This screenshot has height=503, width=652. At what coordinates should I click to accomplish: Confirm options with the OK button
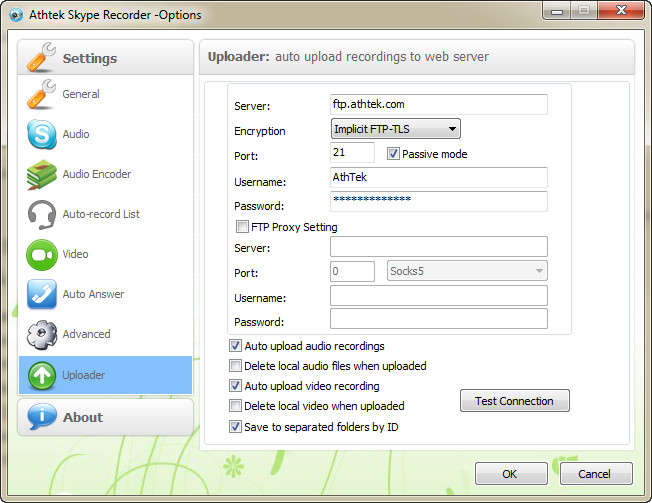point(511,473)
